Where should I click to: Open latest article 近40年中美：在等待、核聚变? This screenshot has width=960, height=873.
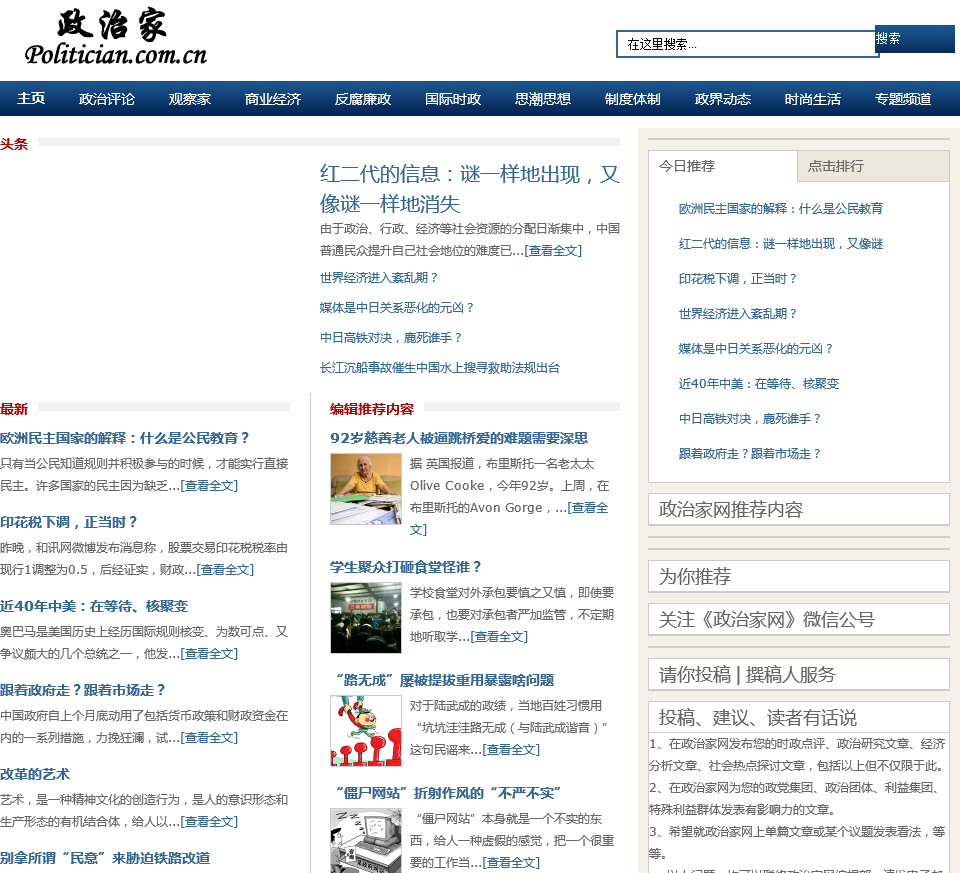tap(94, 606)
